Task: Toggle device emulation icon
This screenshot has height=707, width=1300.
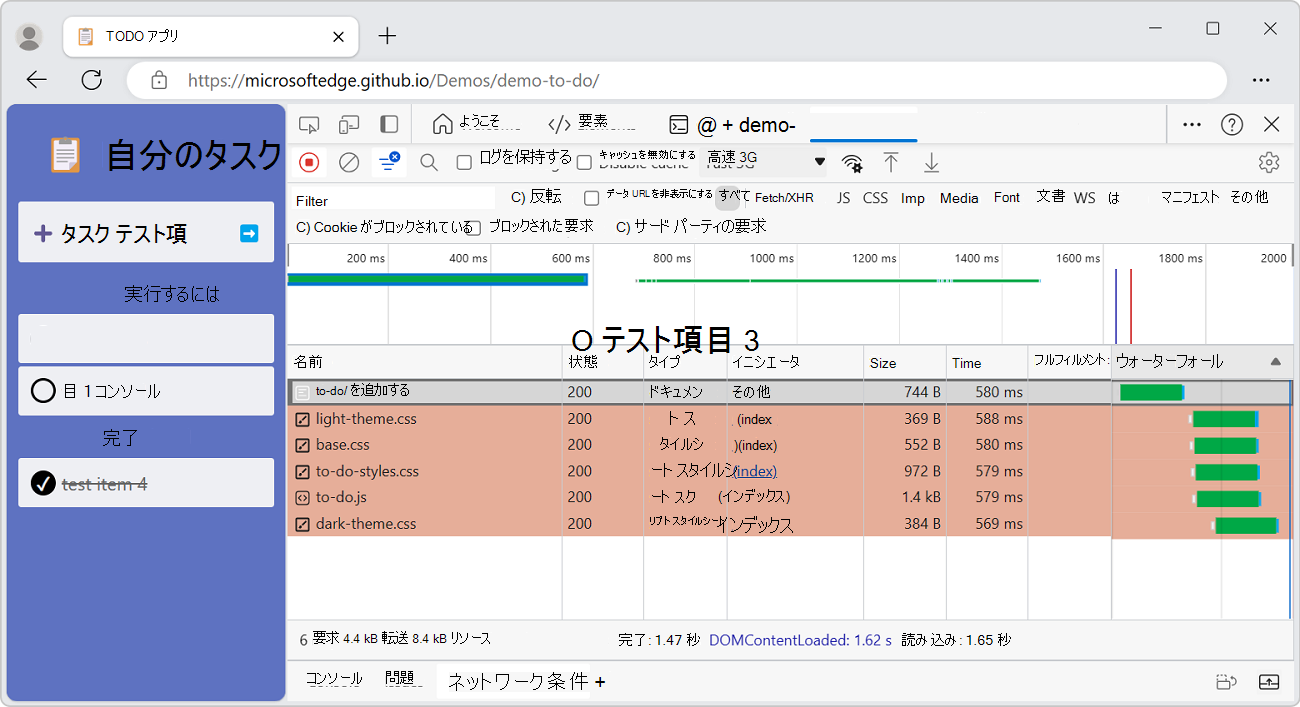Action: tap(349, 124)
